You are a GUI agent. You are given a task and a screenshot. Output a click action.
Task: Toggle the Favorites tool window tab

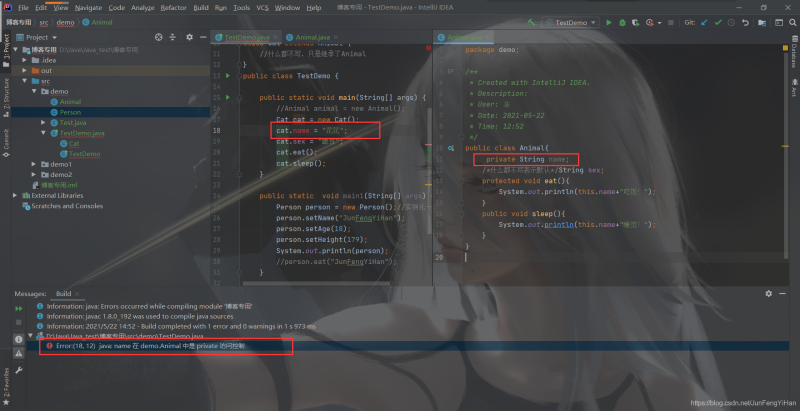coord(6,389)
